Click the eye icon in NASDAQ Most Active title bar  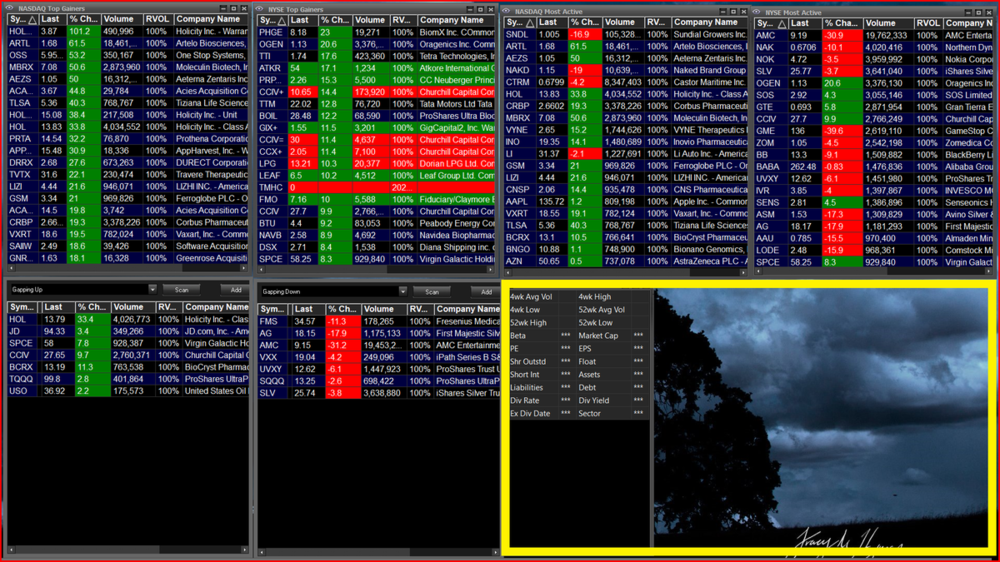click(506, 11)
